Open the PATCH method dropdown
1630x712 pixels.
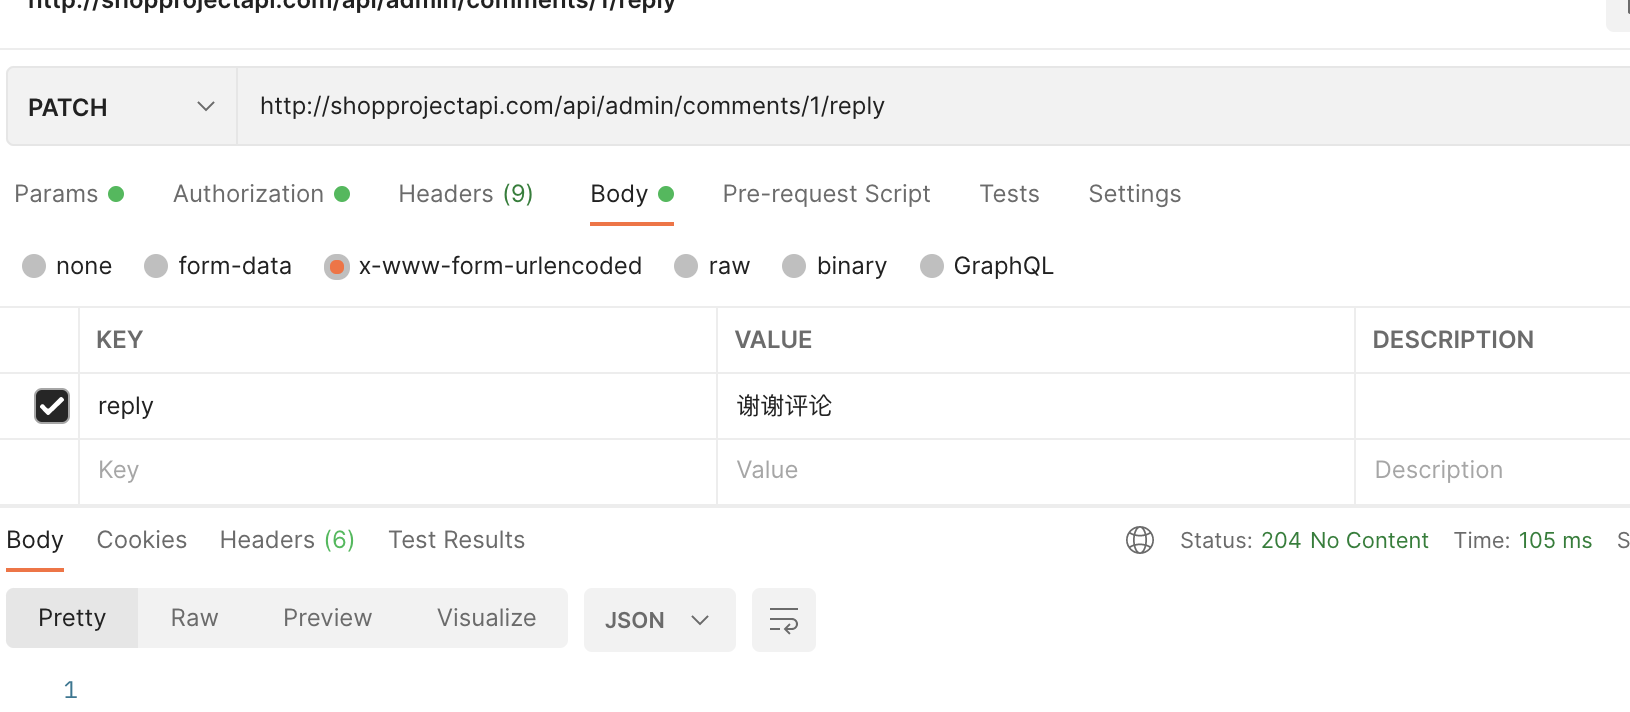coord(122,107)
